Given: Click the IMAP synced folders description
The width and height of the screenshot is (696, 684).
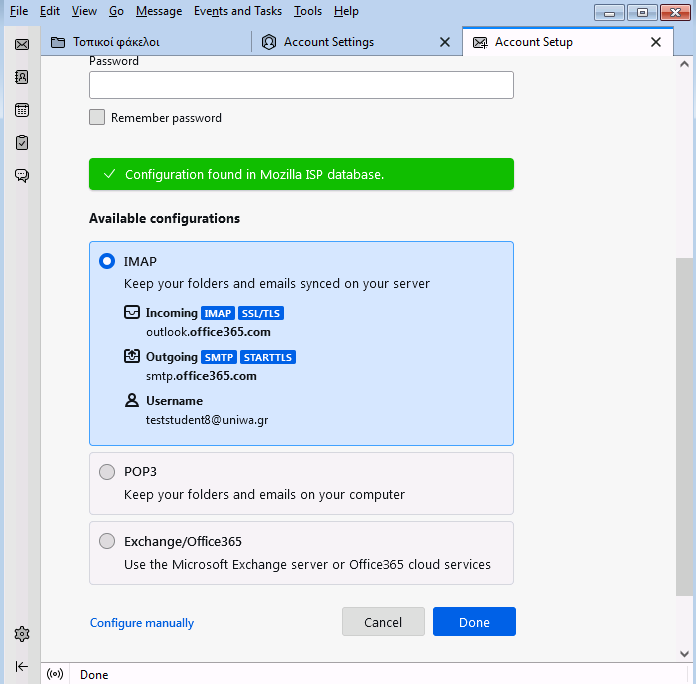Looking at the screenshot, I should pos(277,284).
